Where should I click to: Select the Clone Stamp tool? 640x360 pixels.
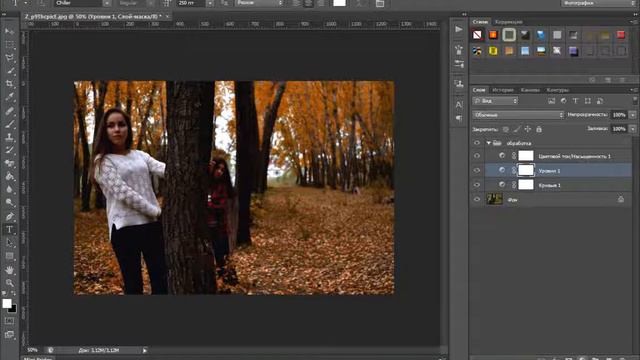[x=9, y=137]
